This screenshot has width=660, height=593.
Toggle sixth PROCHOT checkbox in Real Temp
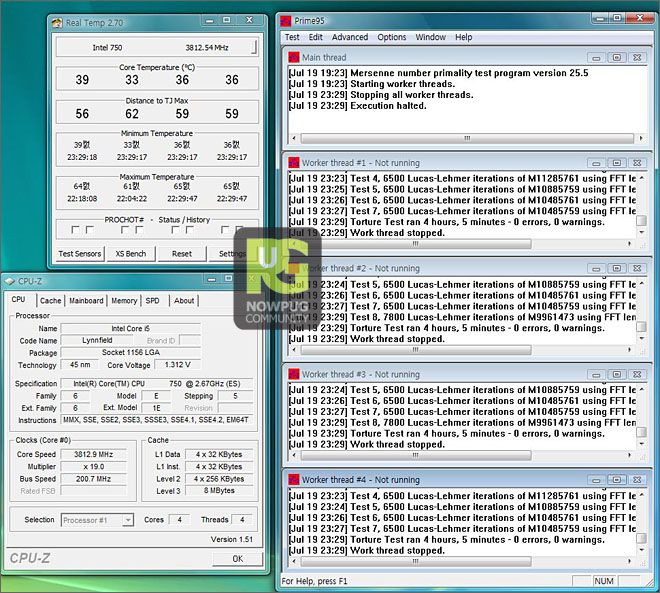coord(190,230)
